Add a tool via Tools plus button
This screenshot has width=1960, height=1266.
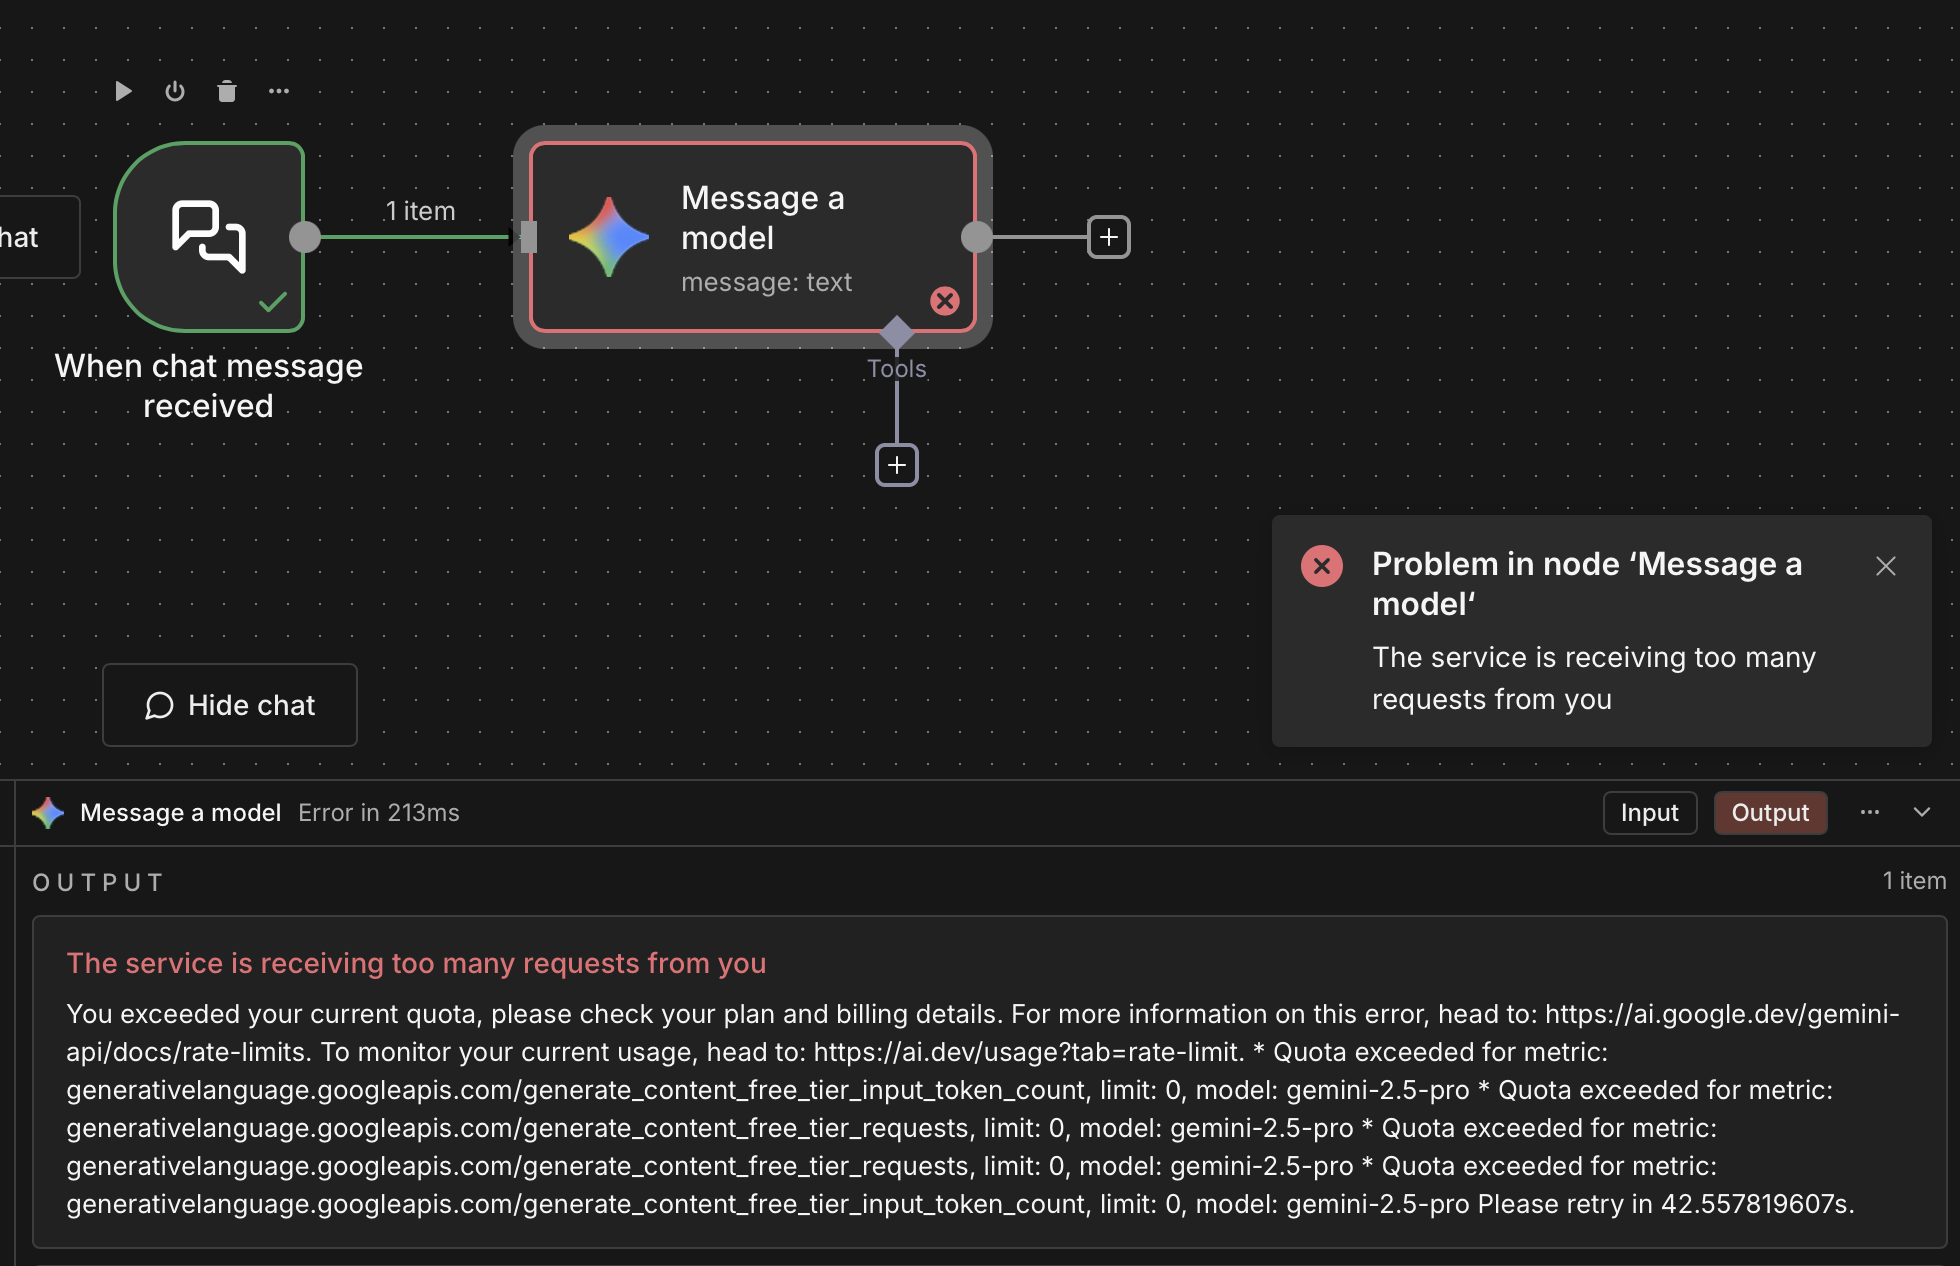pos(897,465)
